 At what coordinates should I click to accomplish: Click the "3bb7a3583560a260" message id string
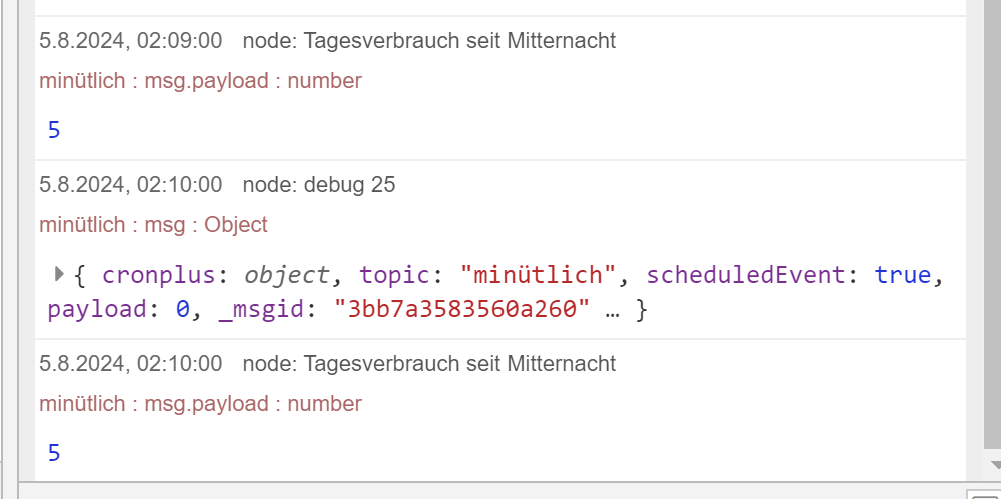click(x=461, y=310)
